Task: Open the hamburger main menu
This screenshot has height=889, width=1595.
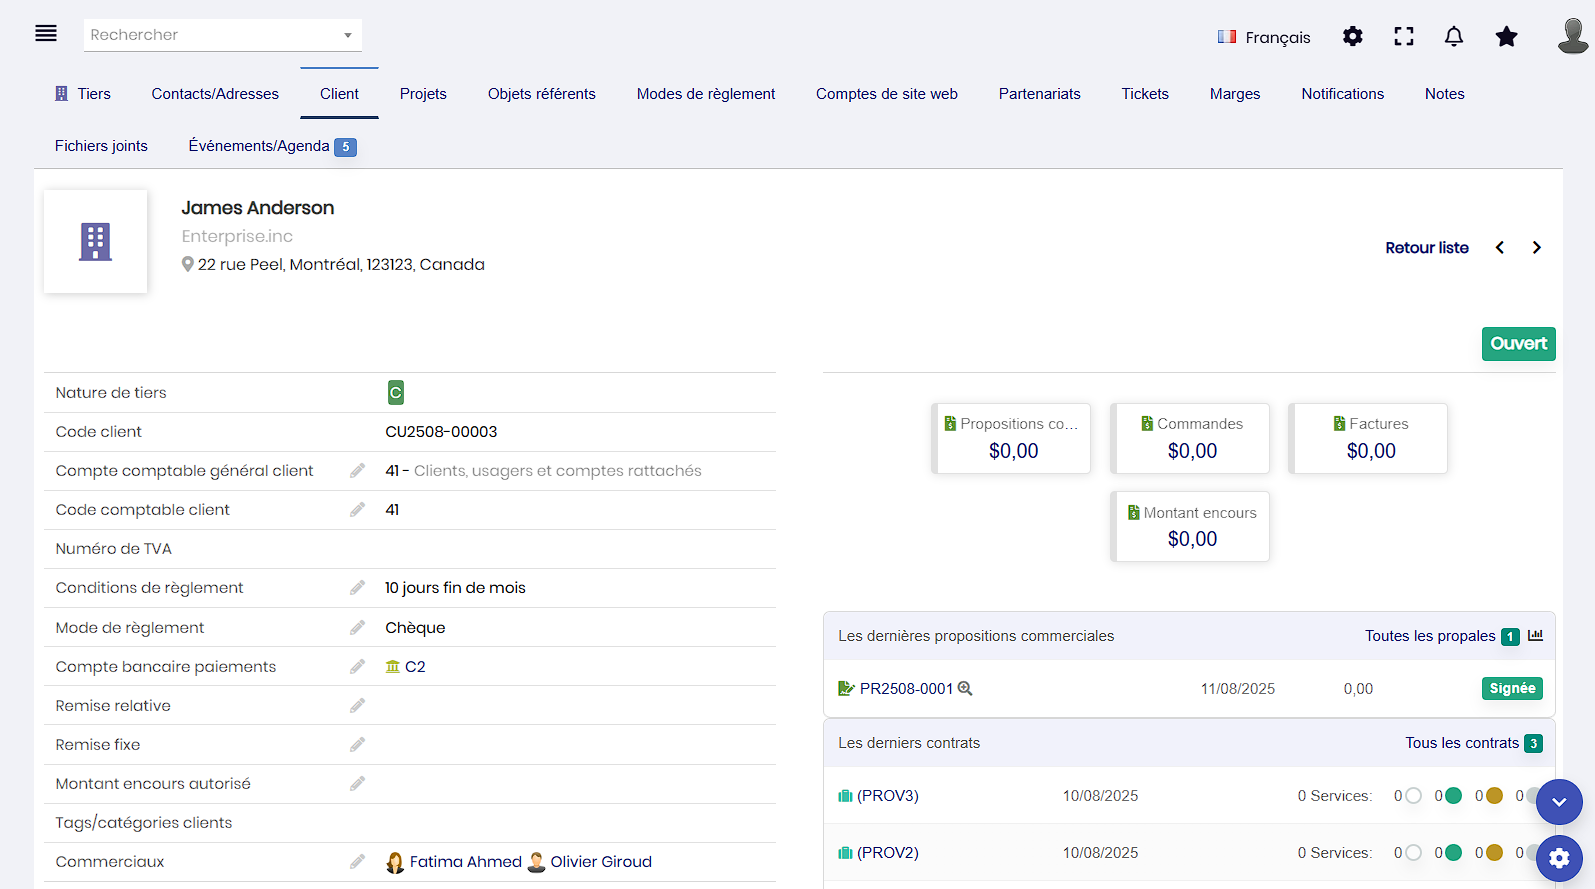Action: 46,34
